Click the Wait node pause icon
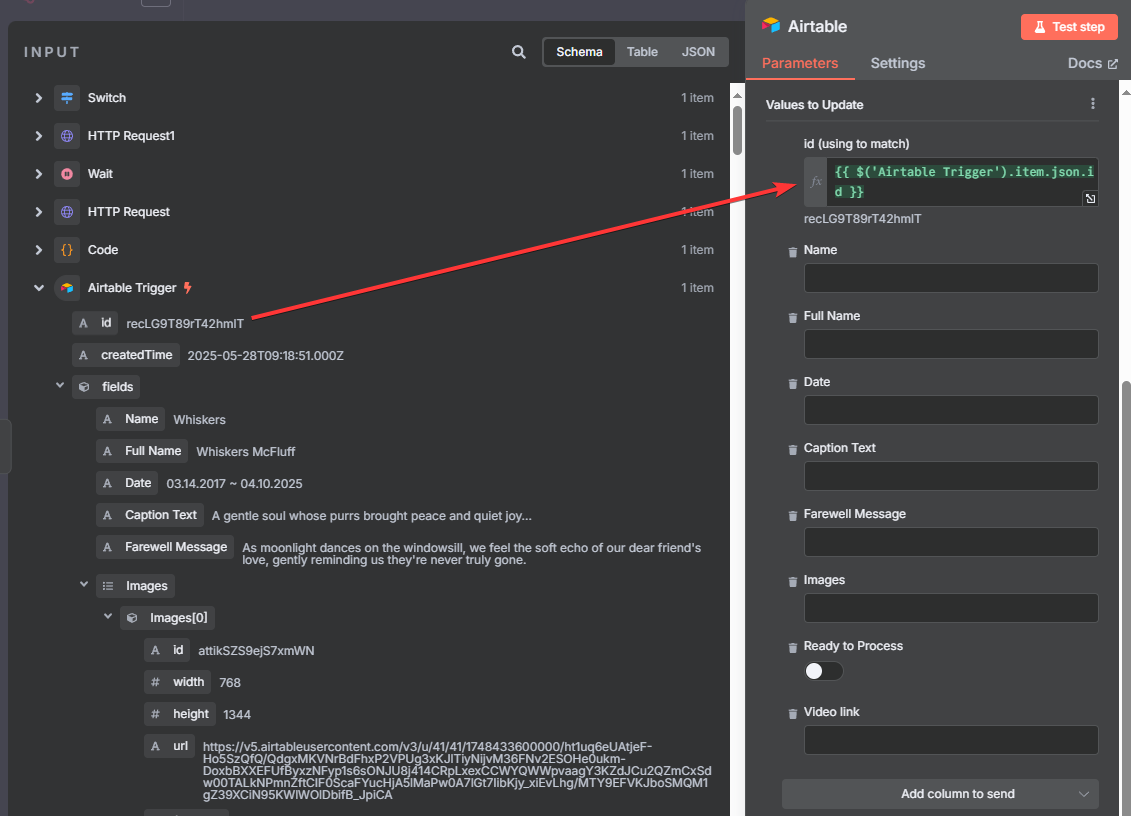1131x816 pixels. coord(67,174)
